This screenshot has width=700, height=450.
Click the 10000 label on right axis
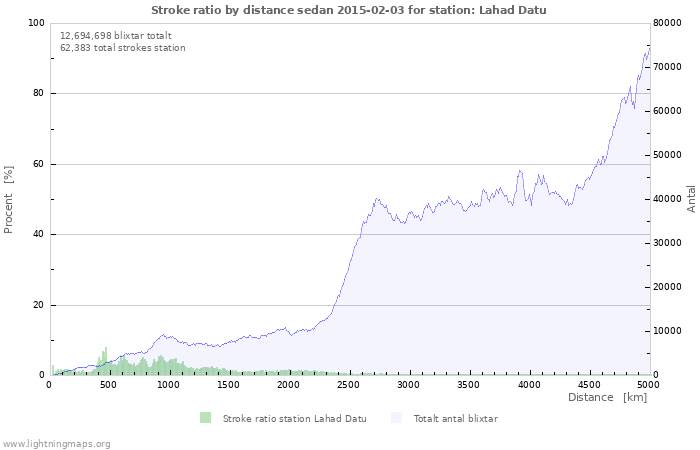point(669,331)
